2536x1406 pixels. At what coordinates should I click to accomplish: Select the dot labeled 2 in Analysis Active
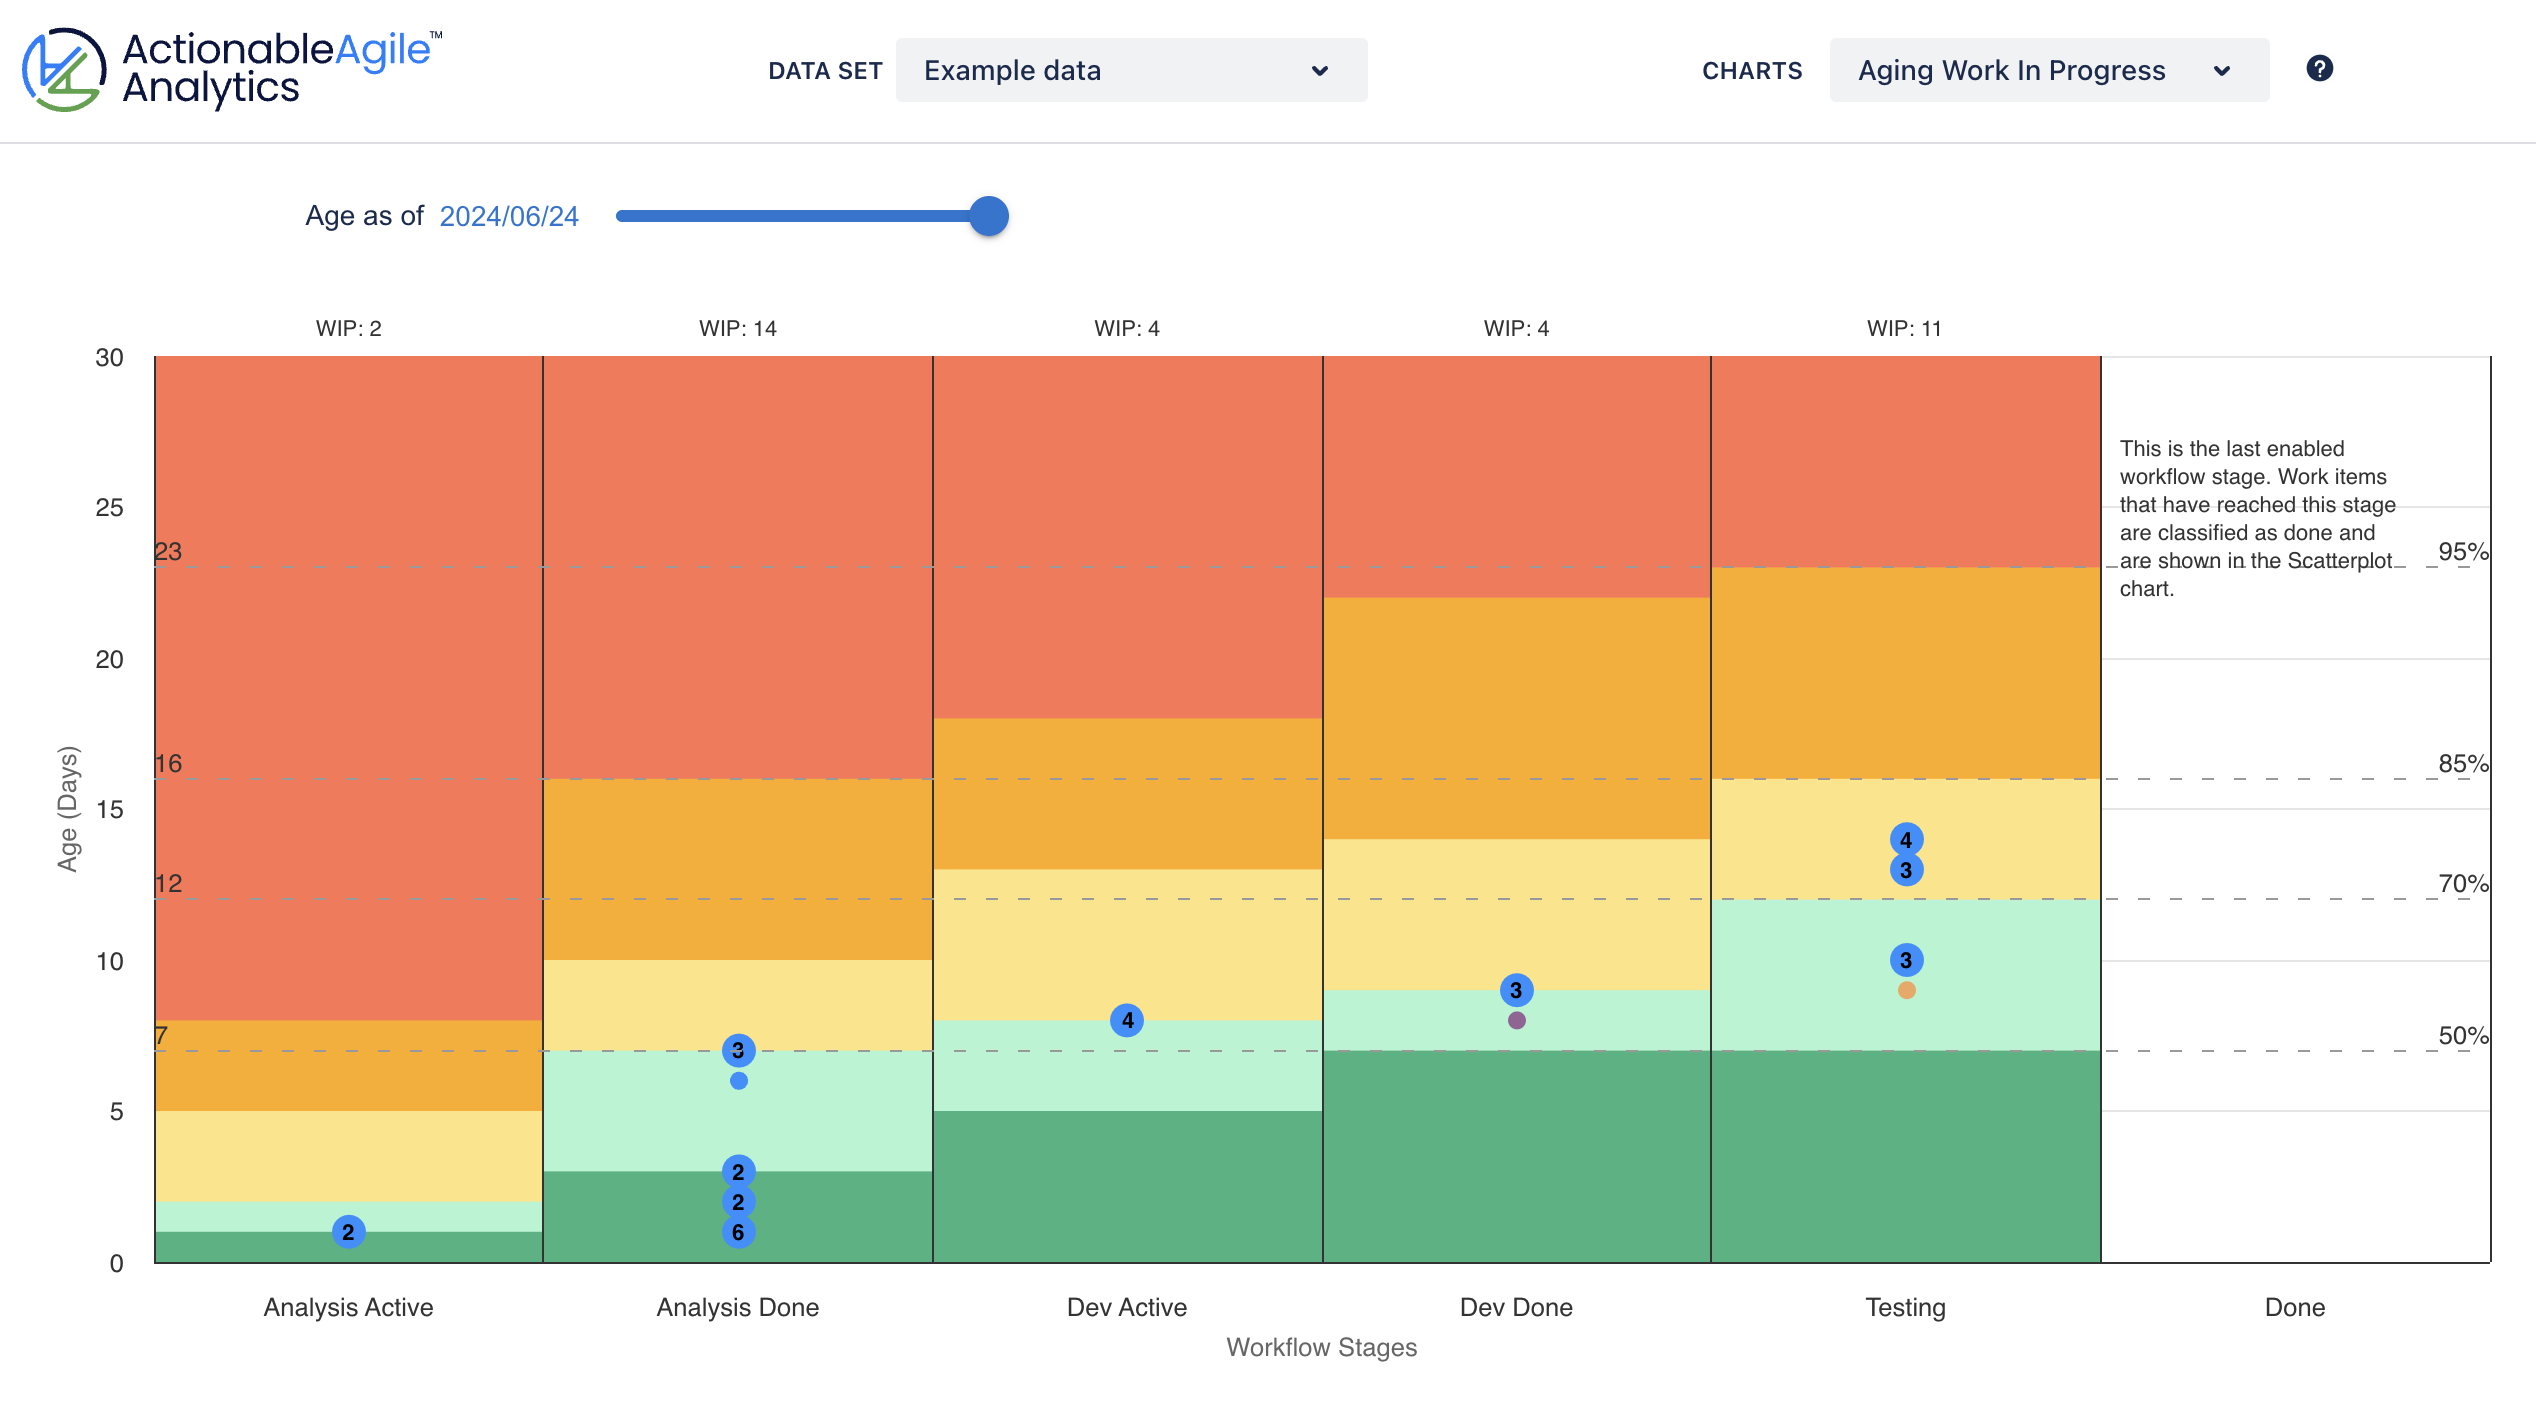(x=347, y=1233)
